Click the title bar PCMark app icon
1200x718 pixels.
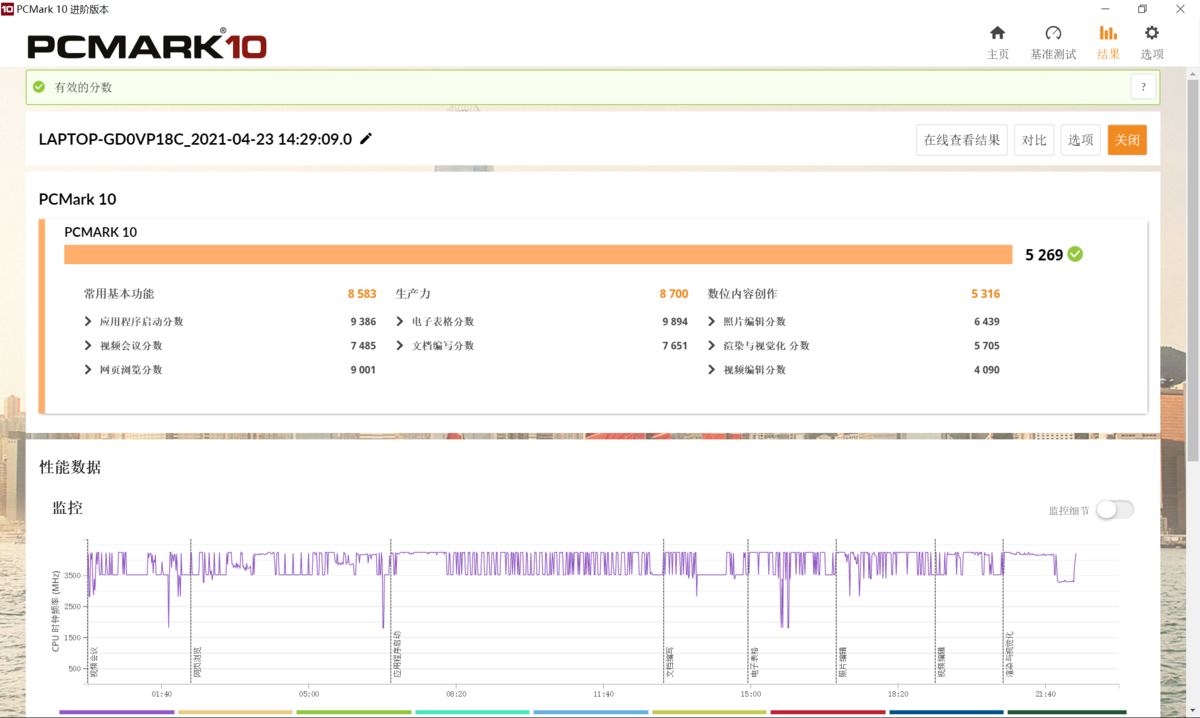click(8, 9)
